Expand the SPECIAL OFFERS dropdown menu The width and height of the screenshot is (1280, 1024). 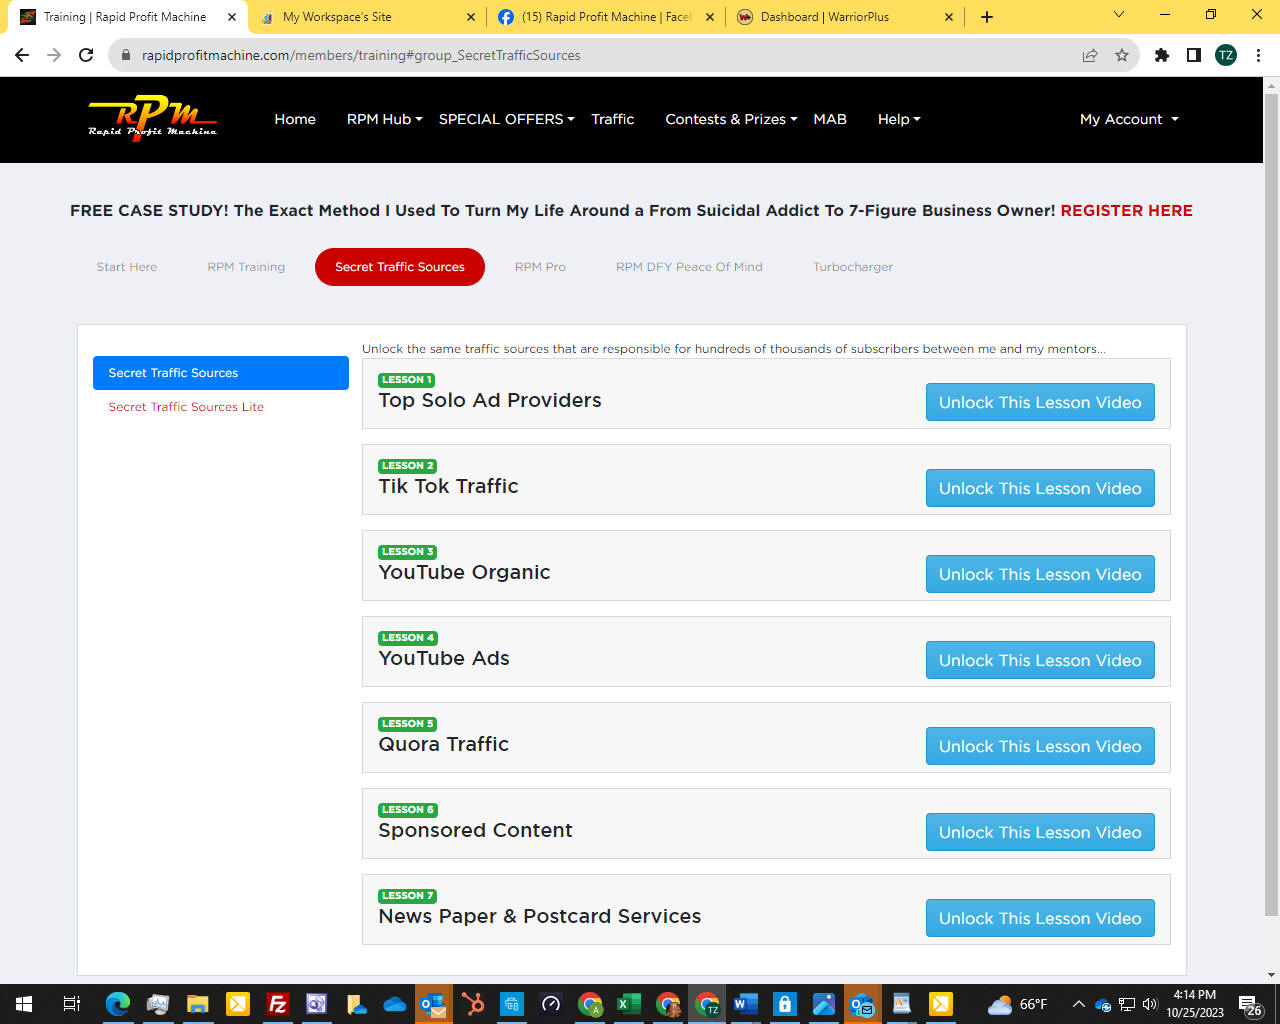[506, 119]
